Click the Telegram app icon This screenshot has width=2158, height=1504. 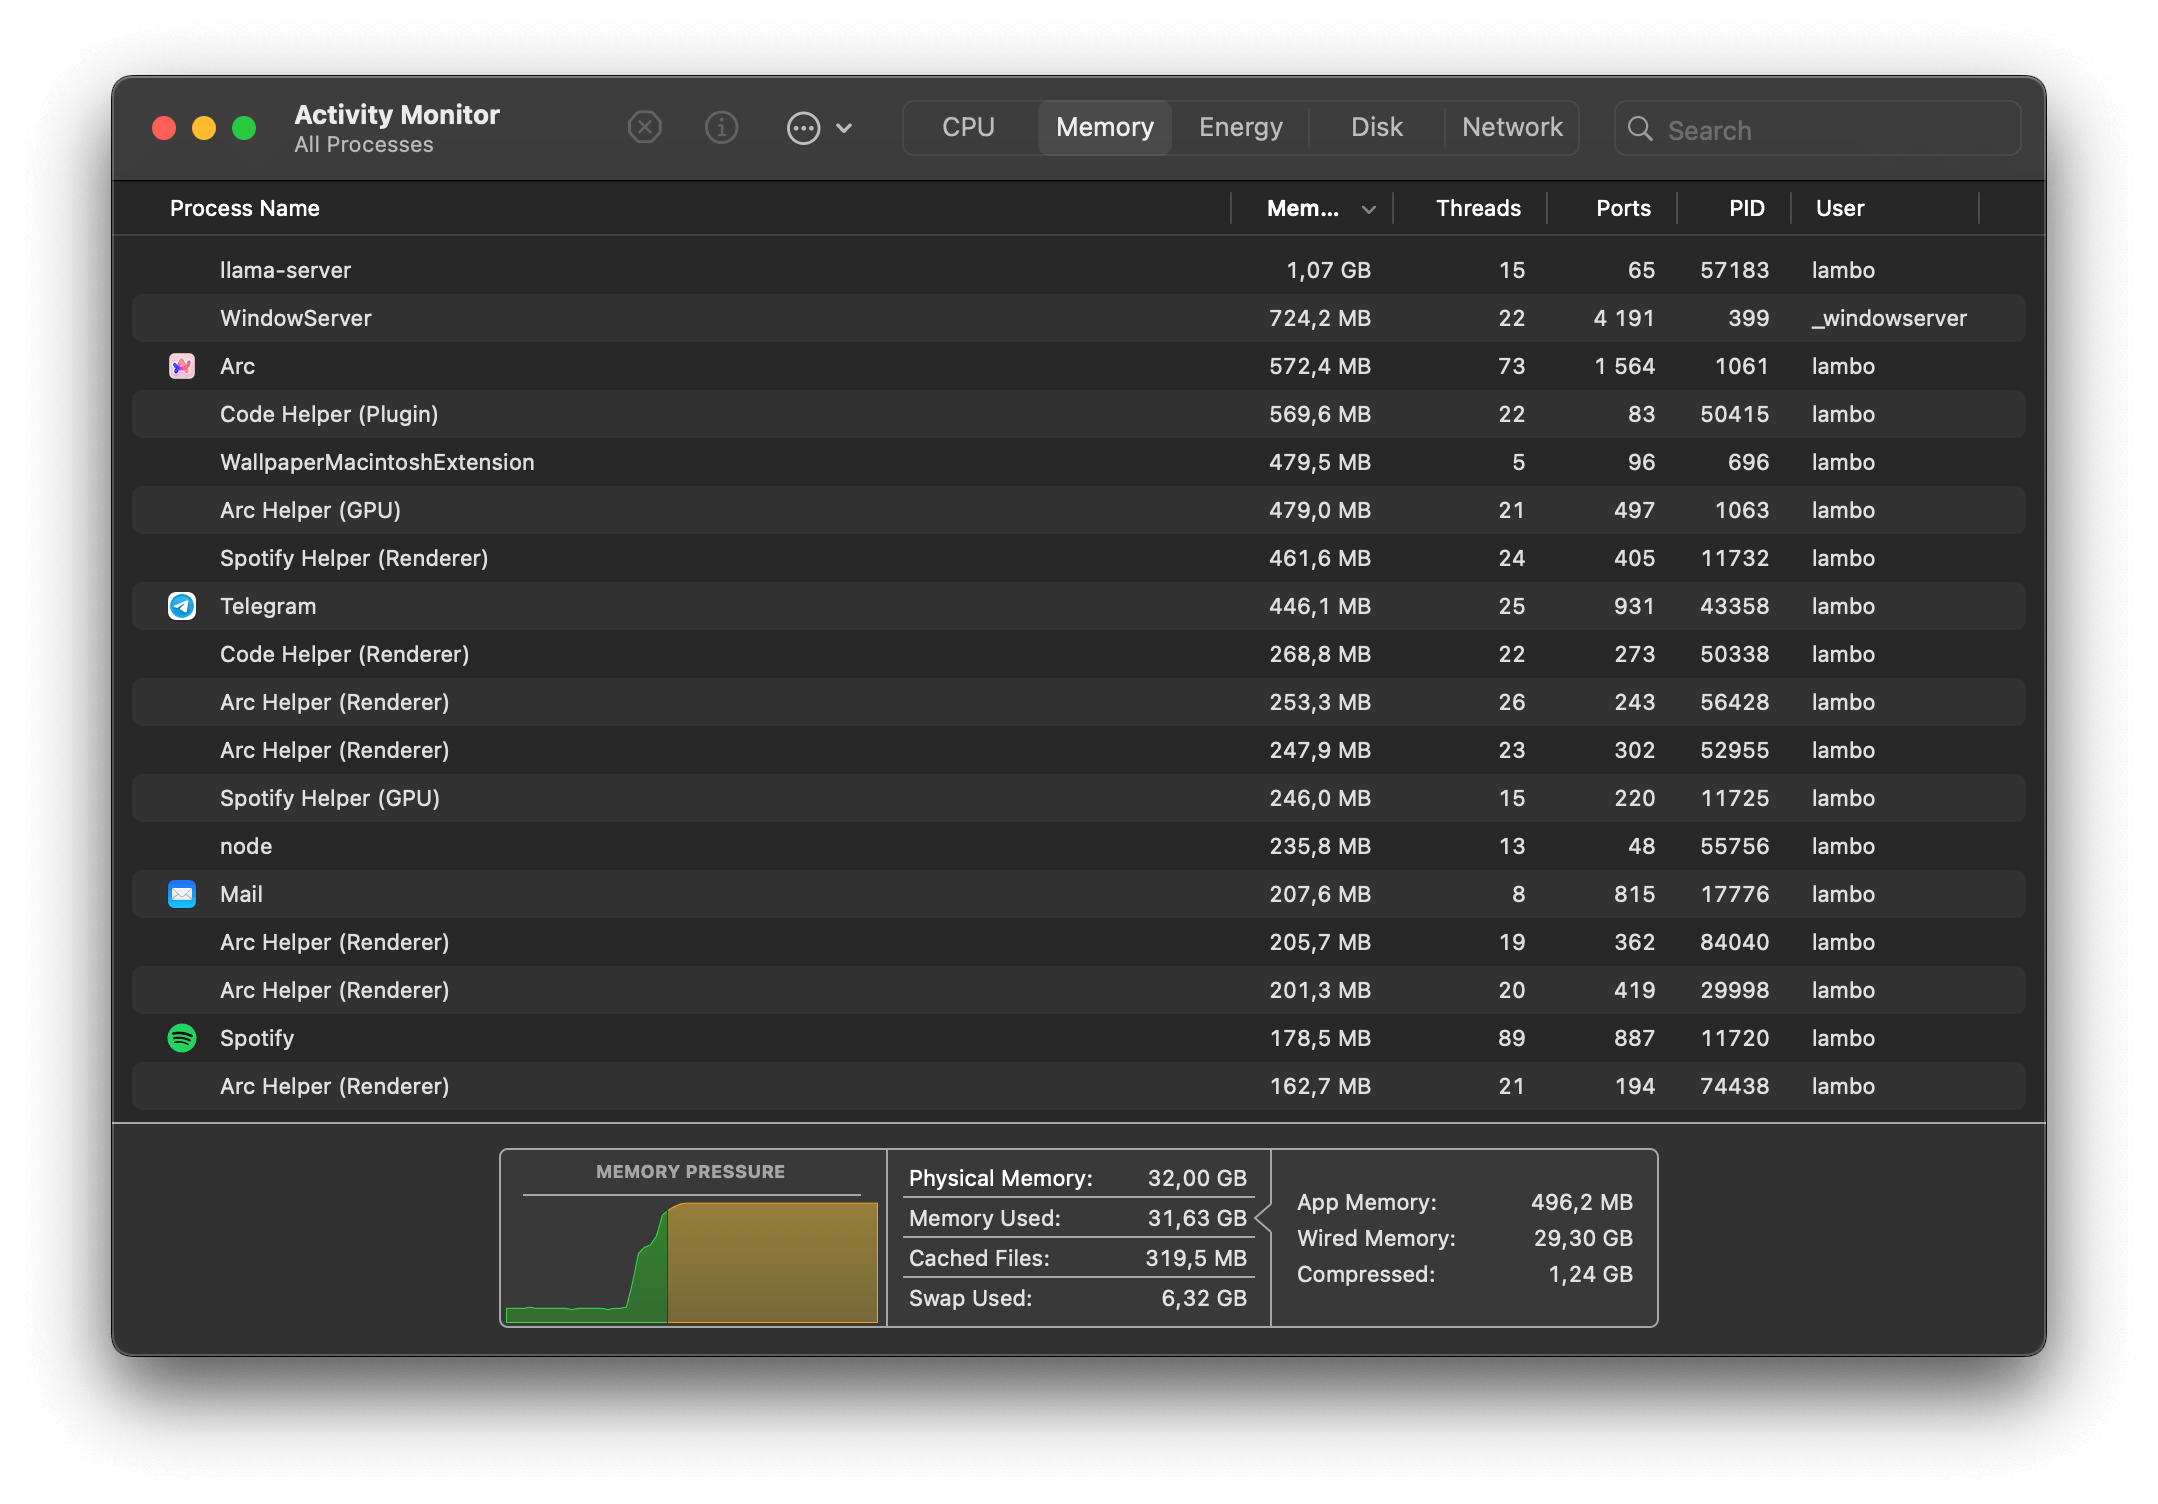tap(181, 606)
